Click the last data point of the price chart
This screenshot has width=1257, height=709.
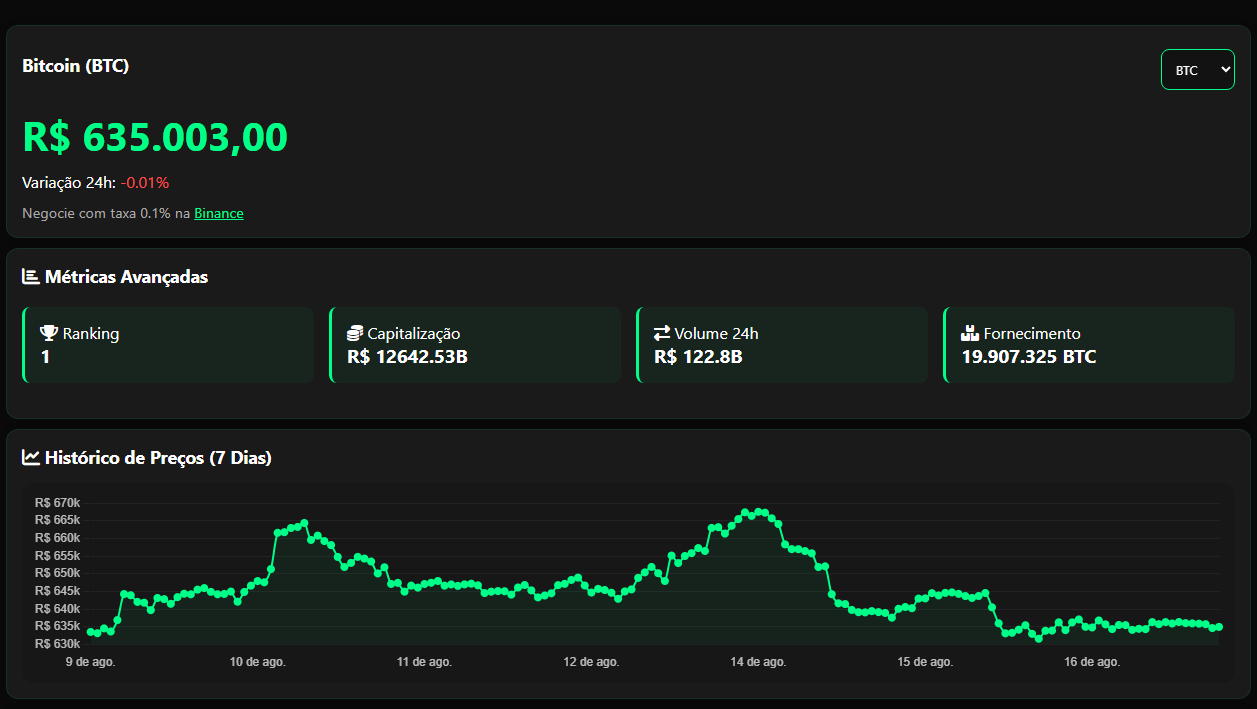[x=1219, y=627]
